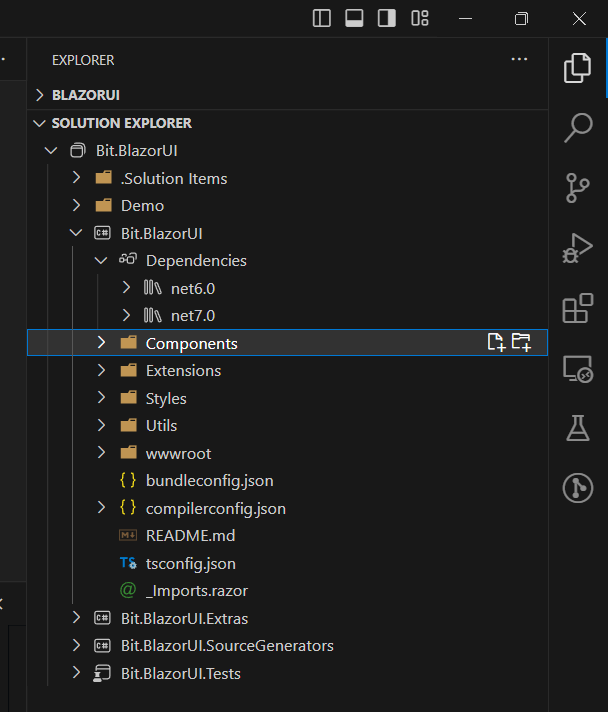Expand the Styles folder
This screenshot has width=608, height=712.
(x=101, y=398)
